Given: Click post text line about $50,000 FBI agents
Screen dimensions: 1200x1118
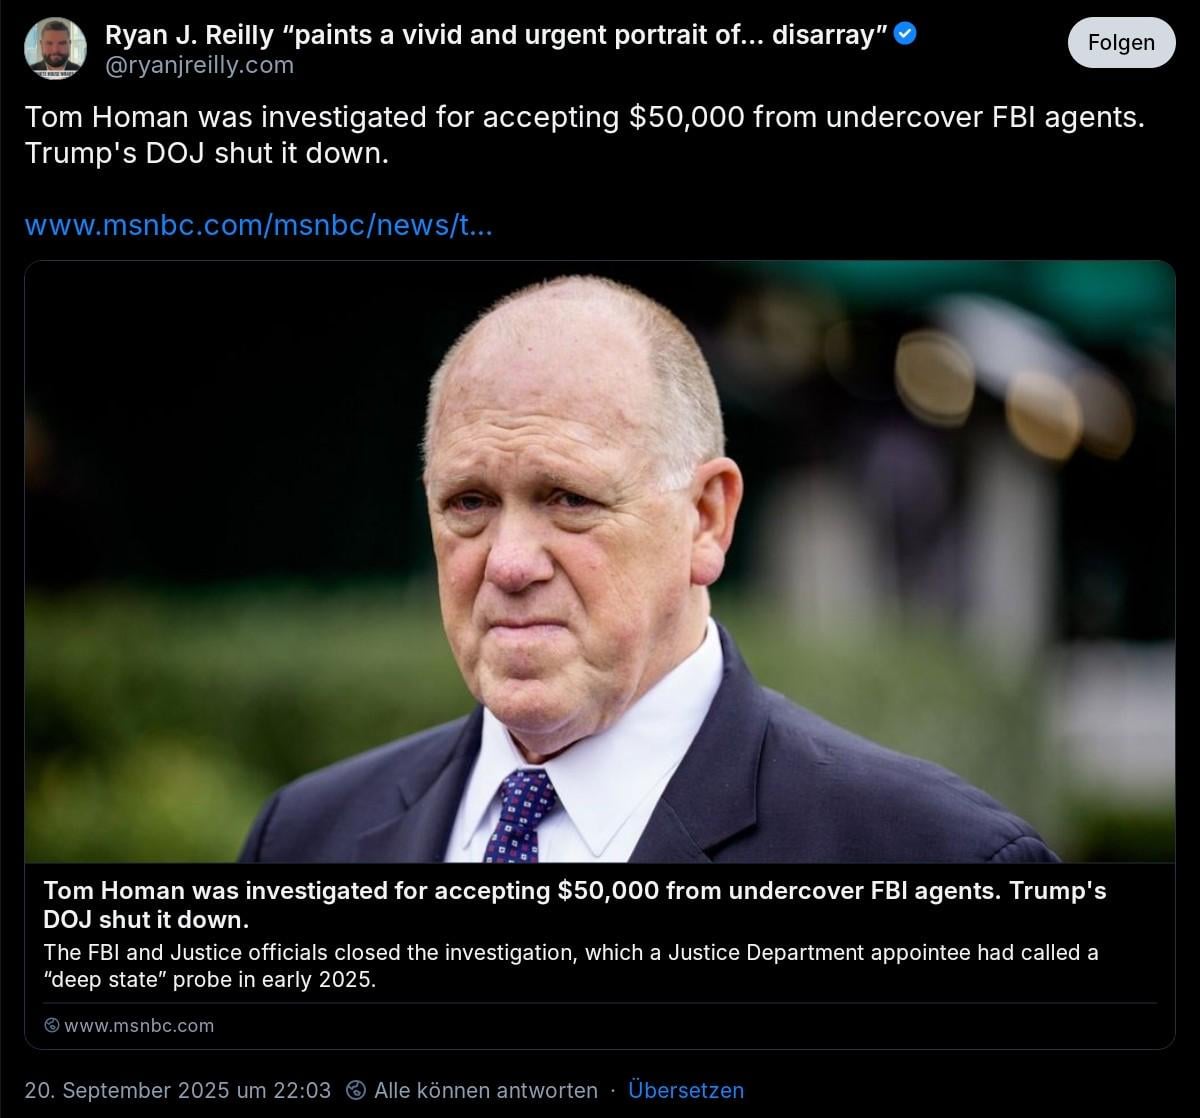Looking at the screenshot, I should pos(584,117).
